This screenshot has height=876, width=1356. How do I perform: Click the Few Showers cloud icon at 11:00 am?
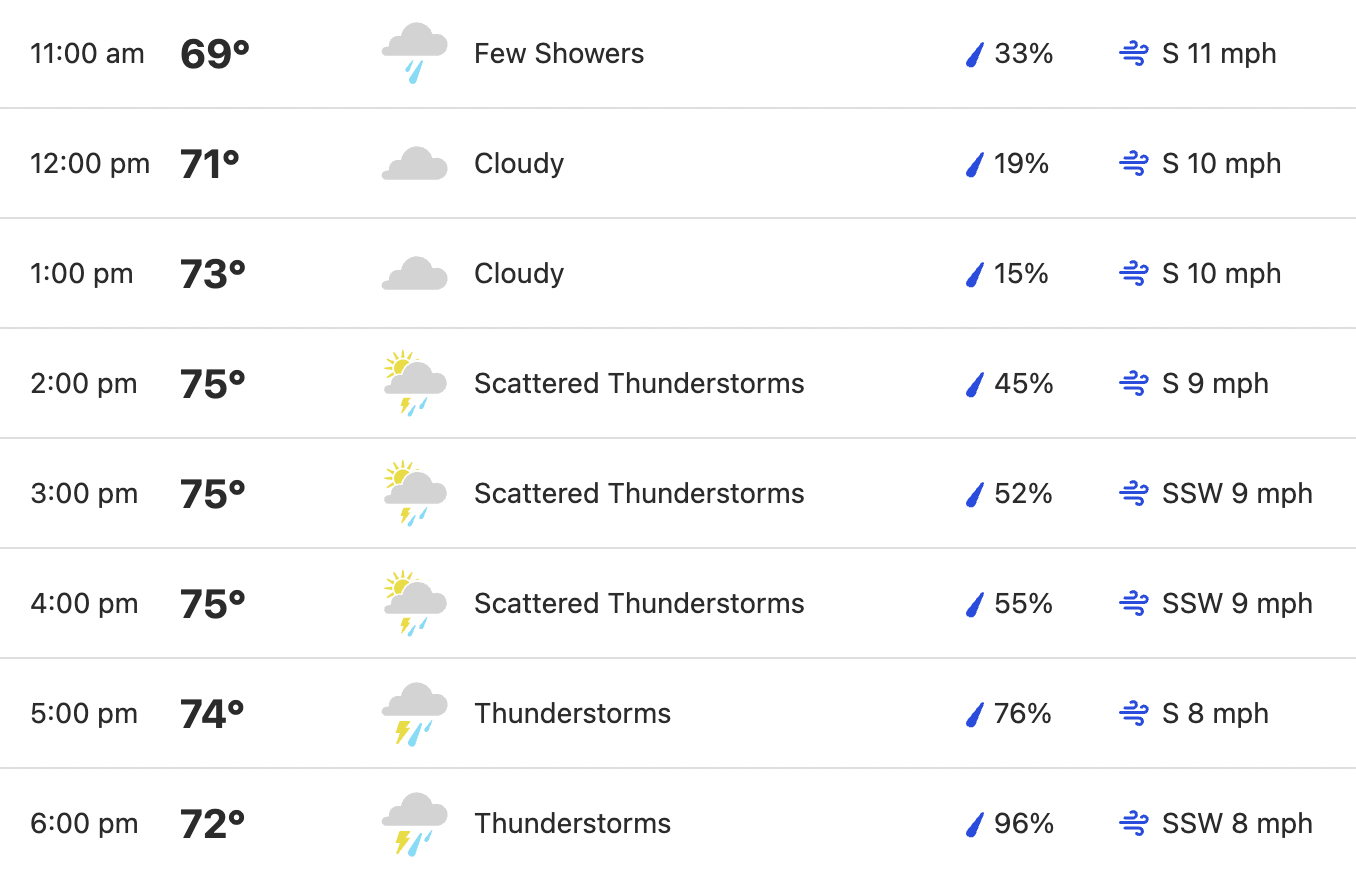point(414,54)
